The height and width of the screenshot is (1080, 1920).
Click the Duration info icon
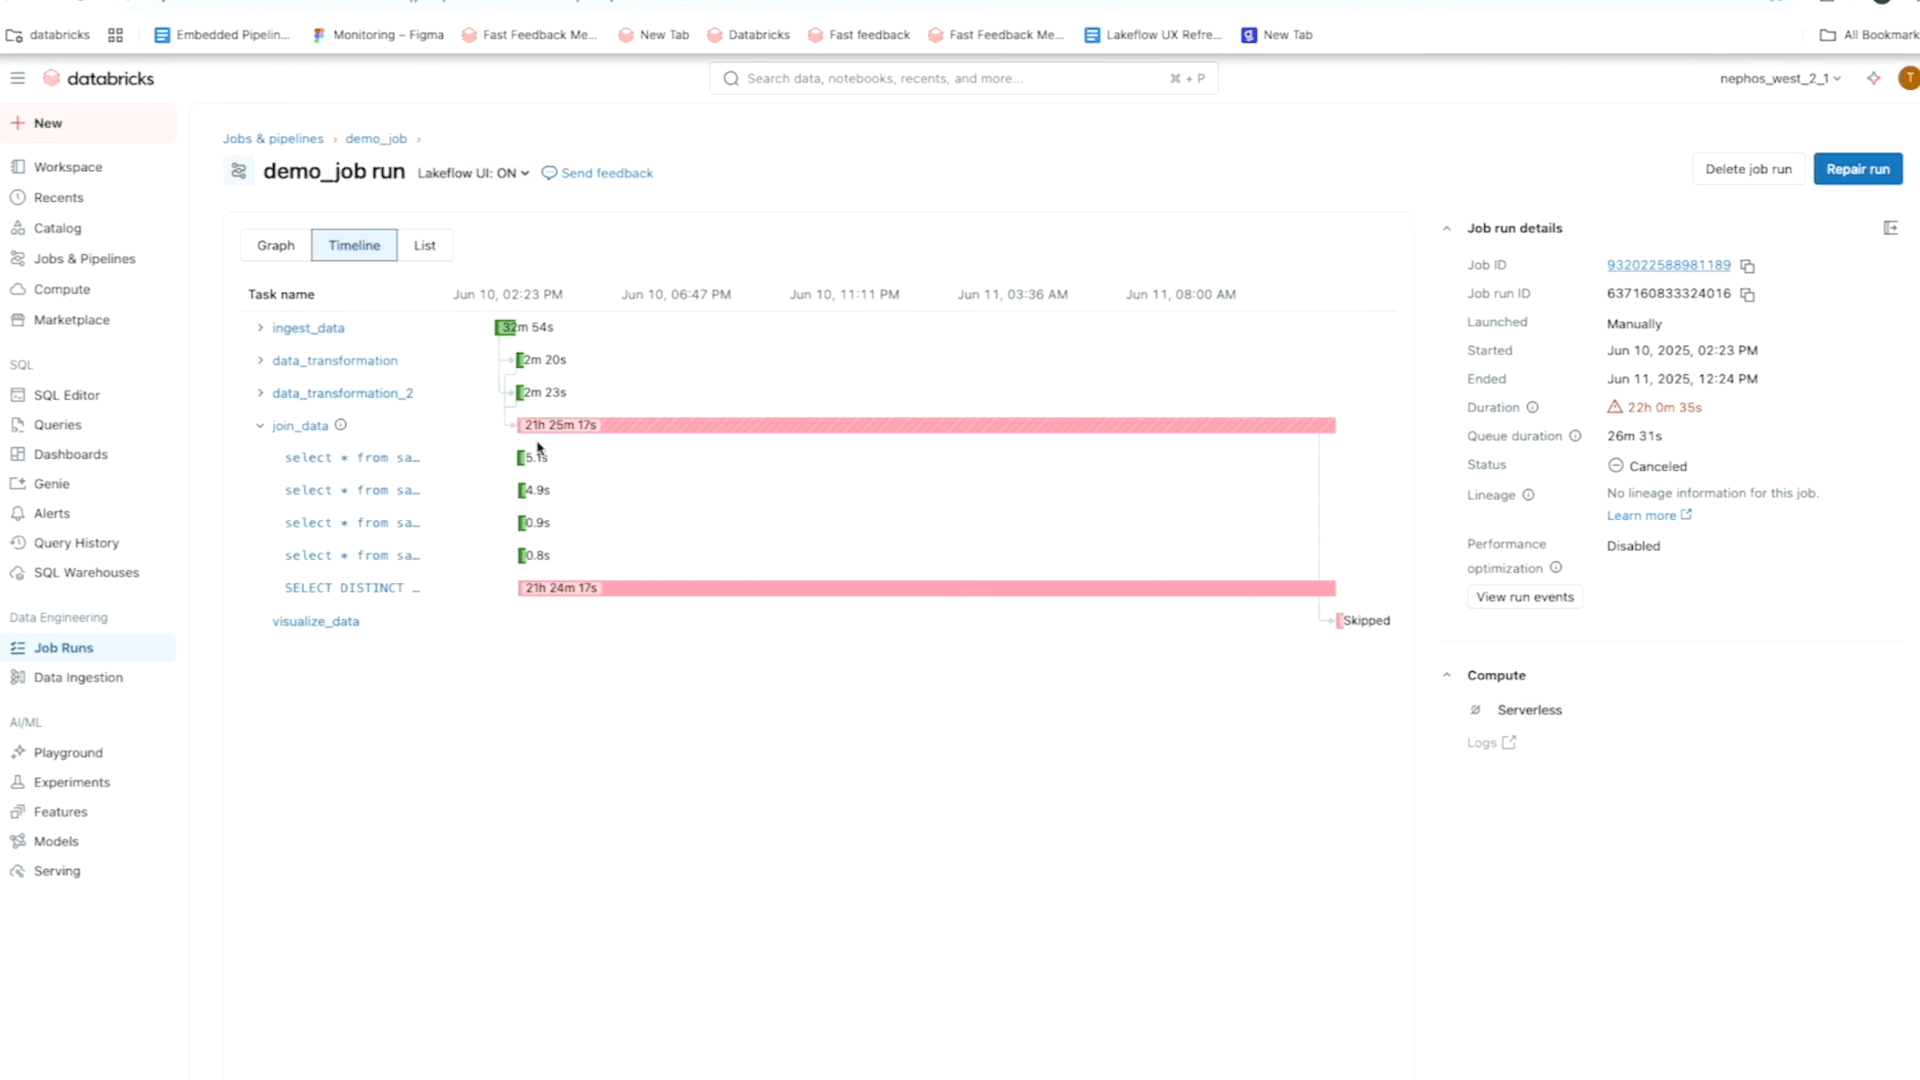pyautogui.click(x=1532, y=408)
